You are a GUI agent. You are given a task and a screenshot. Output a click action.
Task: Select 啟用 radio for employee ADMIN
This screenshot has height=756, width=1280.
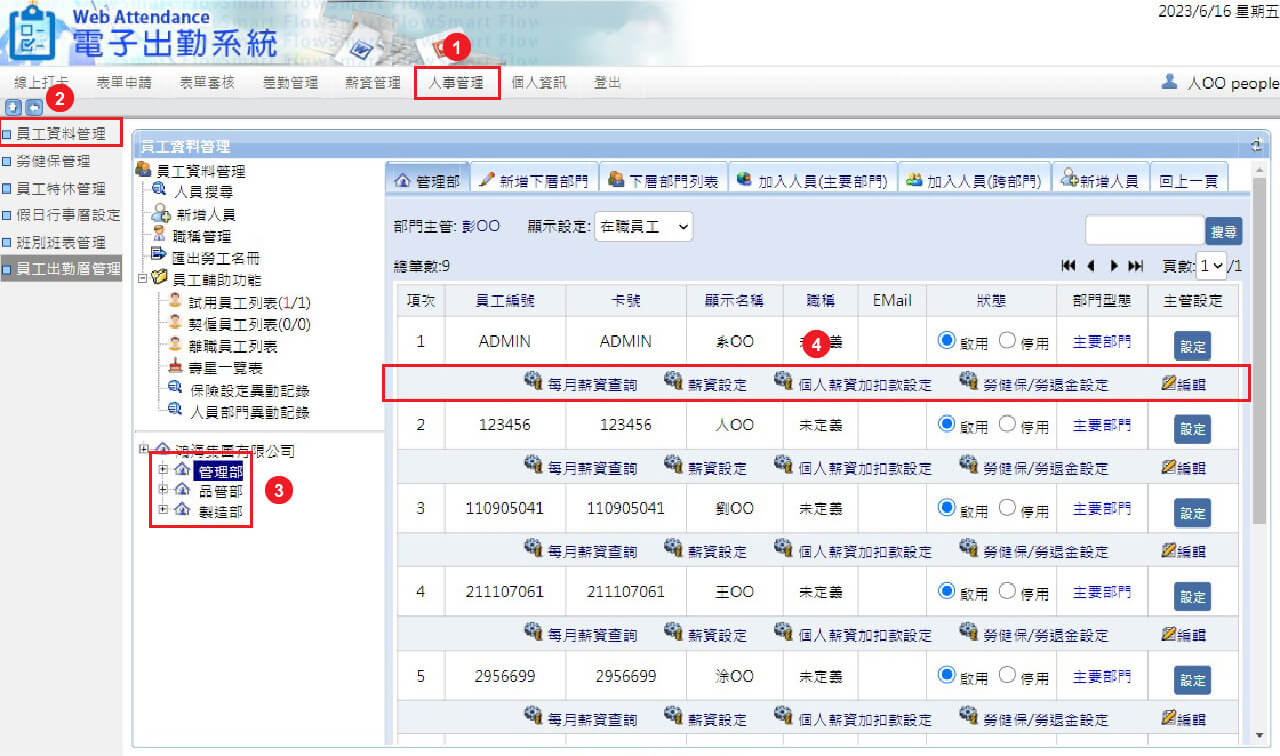(946, 340)
